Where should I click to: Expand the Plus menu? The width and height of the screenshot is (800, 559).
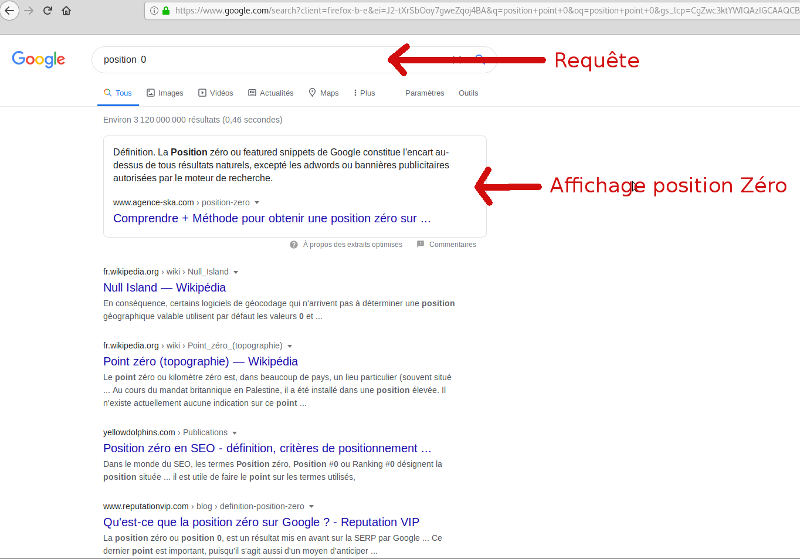point(364,93)
